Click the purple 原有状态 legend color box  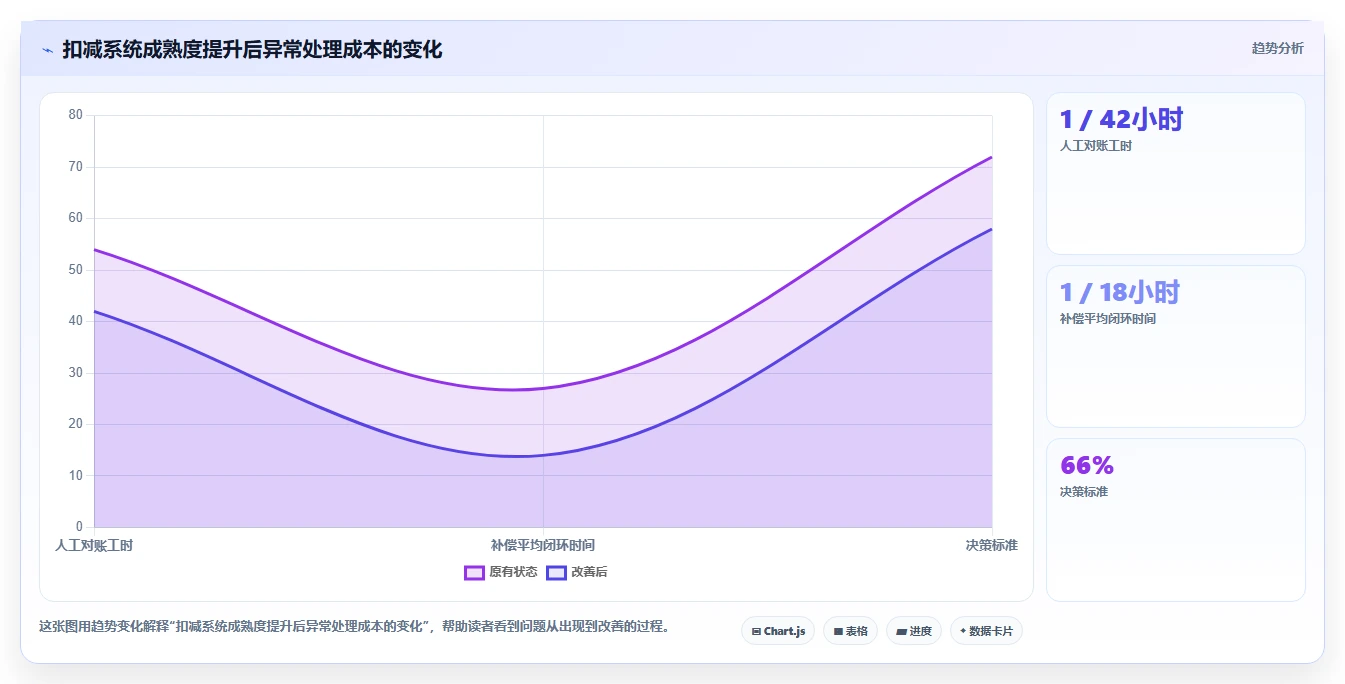pyautogui.click(x=475, y=572)
